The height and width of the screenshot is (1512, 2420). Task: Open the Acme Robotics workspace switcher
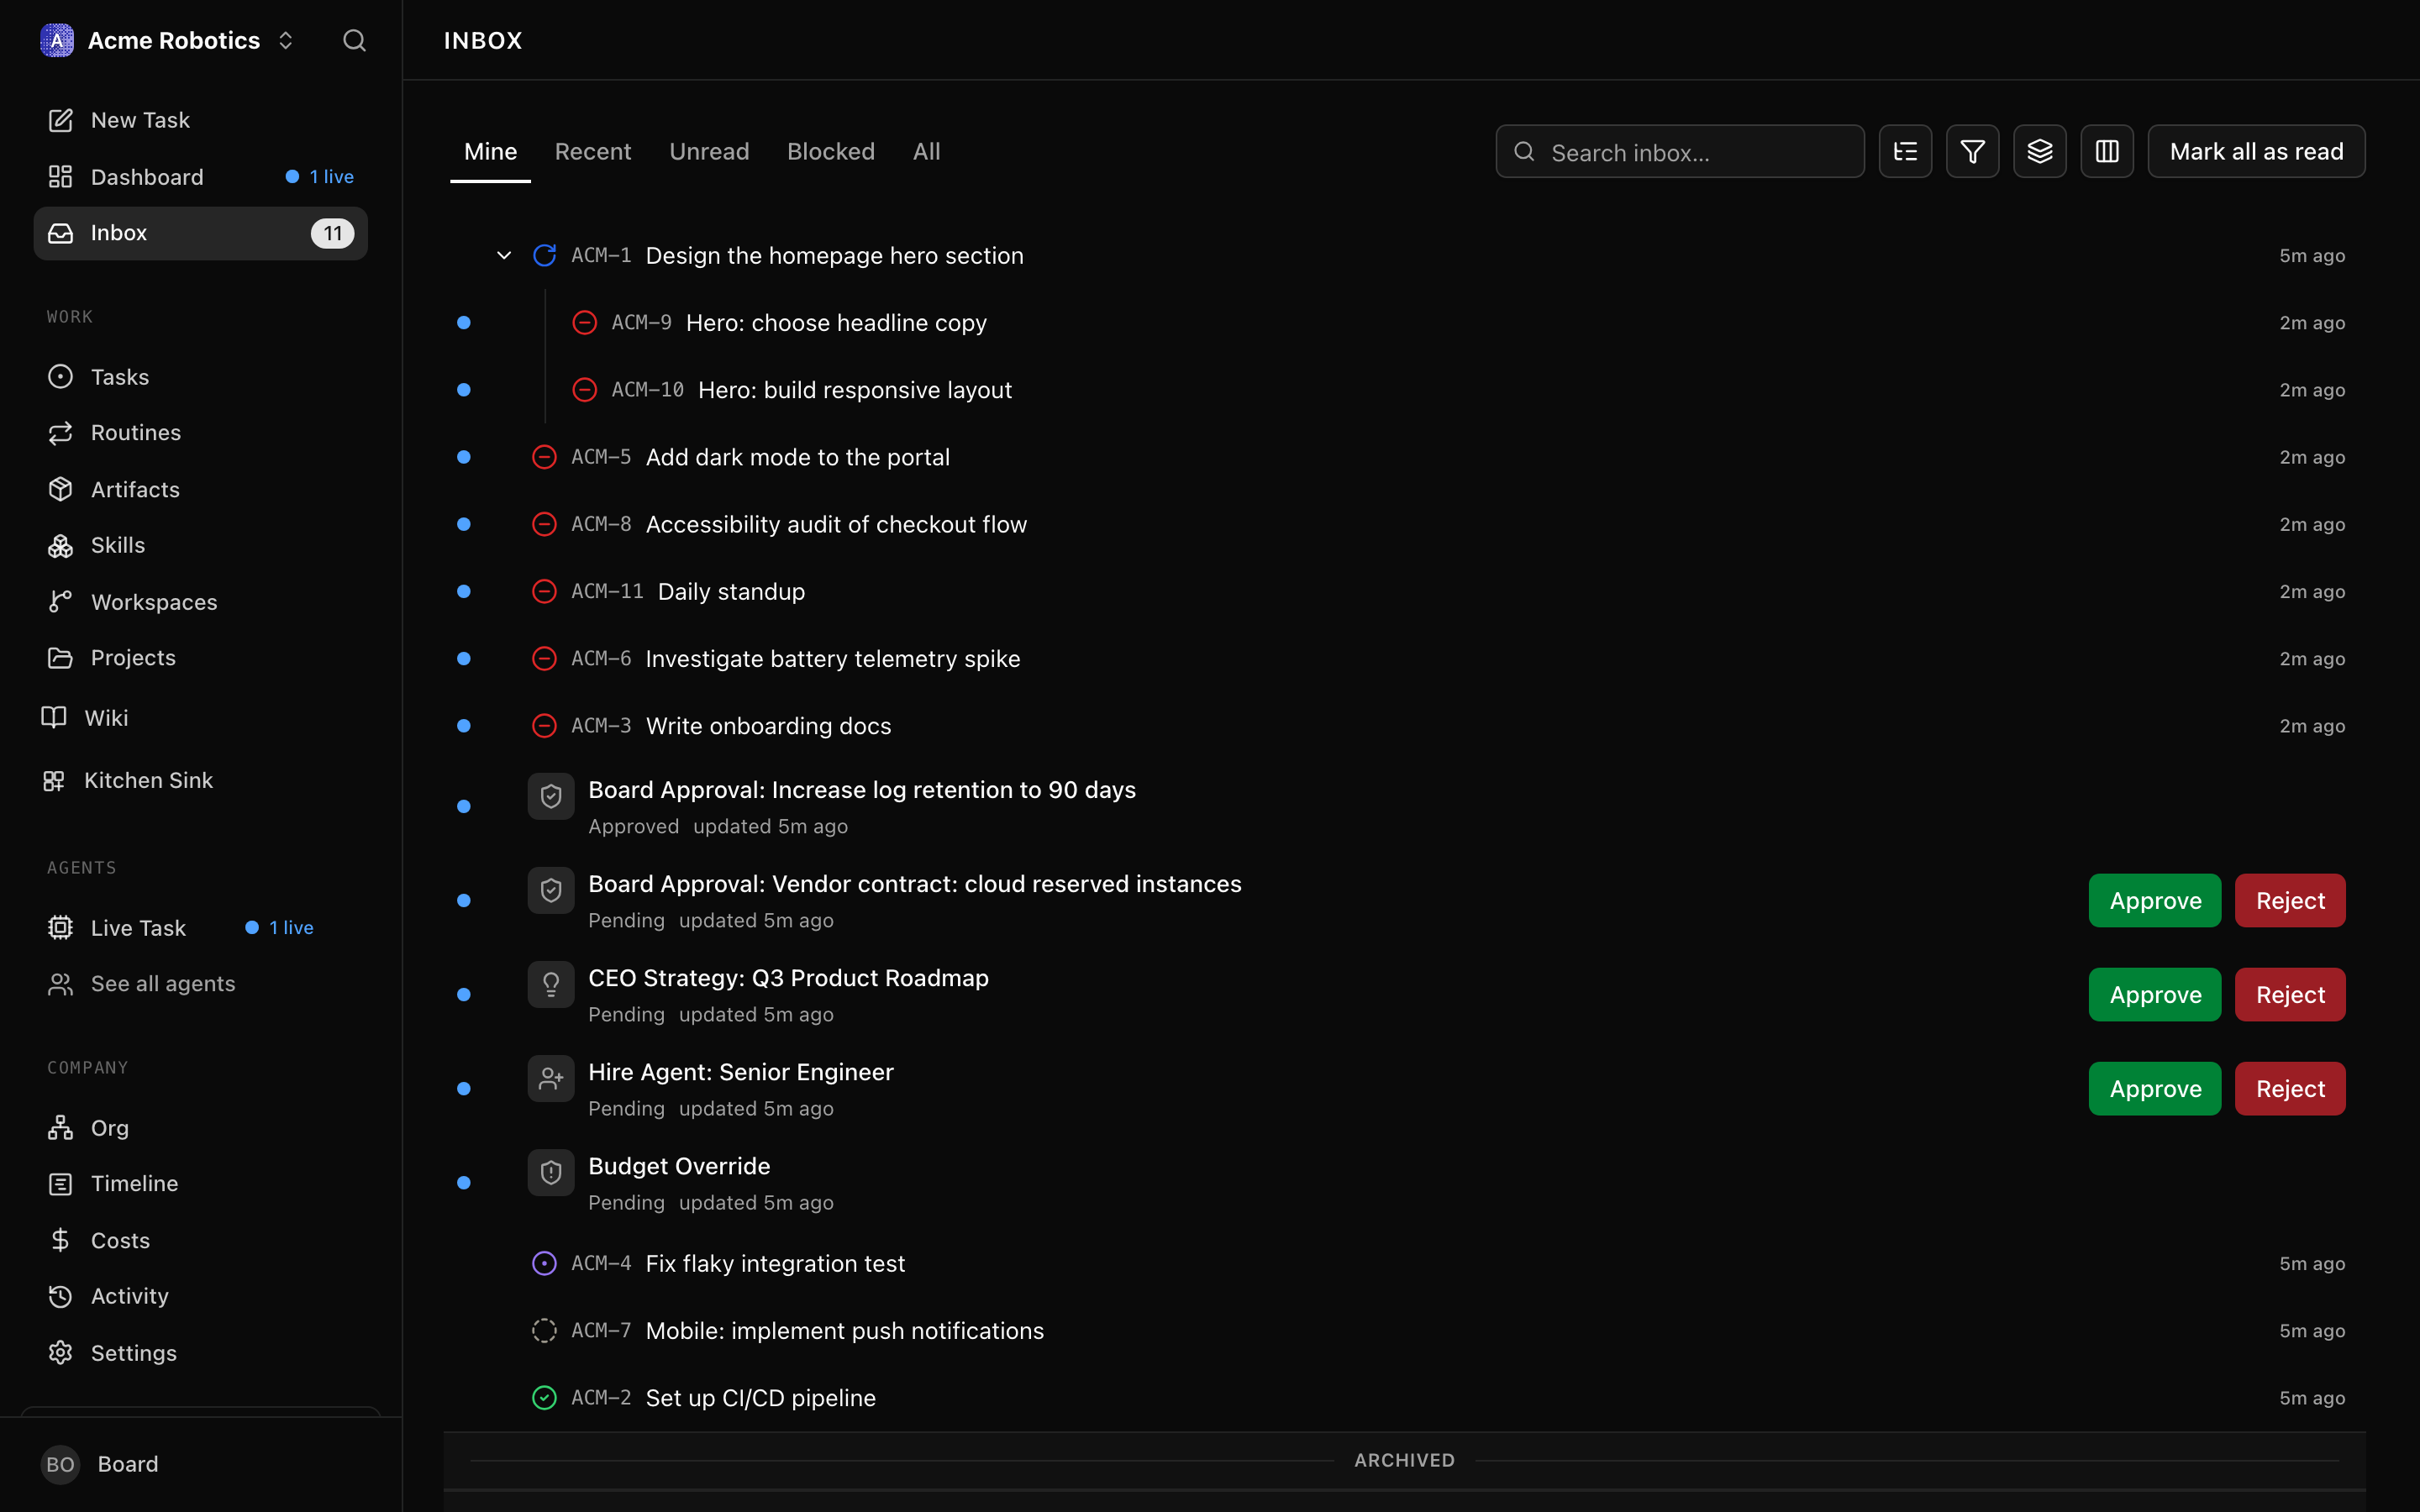tap(168, 40)
